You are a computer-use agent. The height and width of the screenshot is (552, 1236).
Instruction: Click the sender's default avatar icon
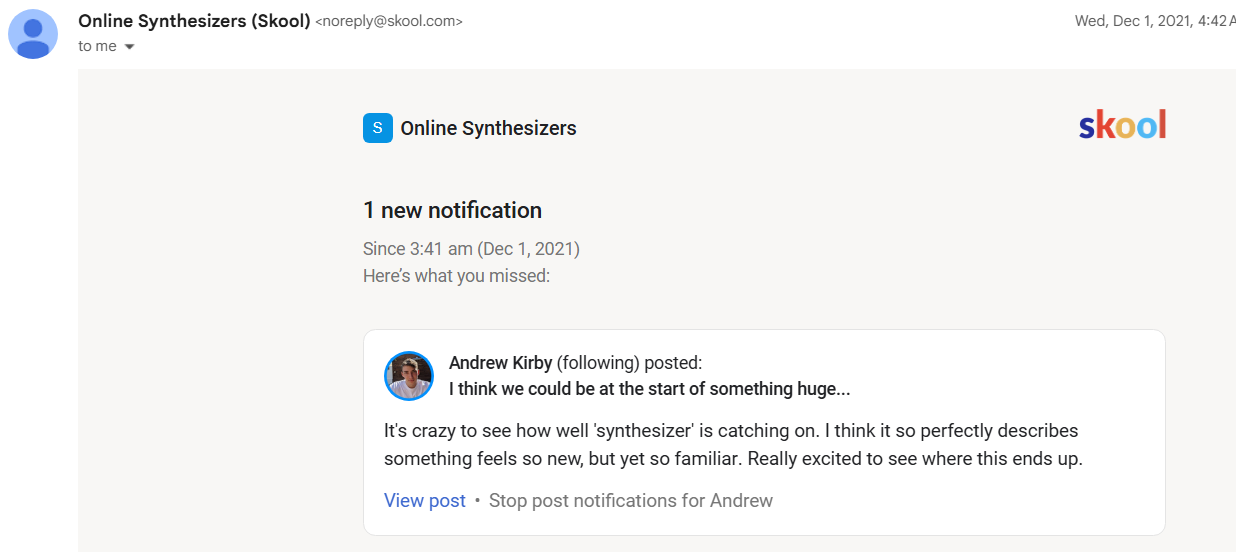tap(33, 34)
